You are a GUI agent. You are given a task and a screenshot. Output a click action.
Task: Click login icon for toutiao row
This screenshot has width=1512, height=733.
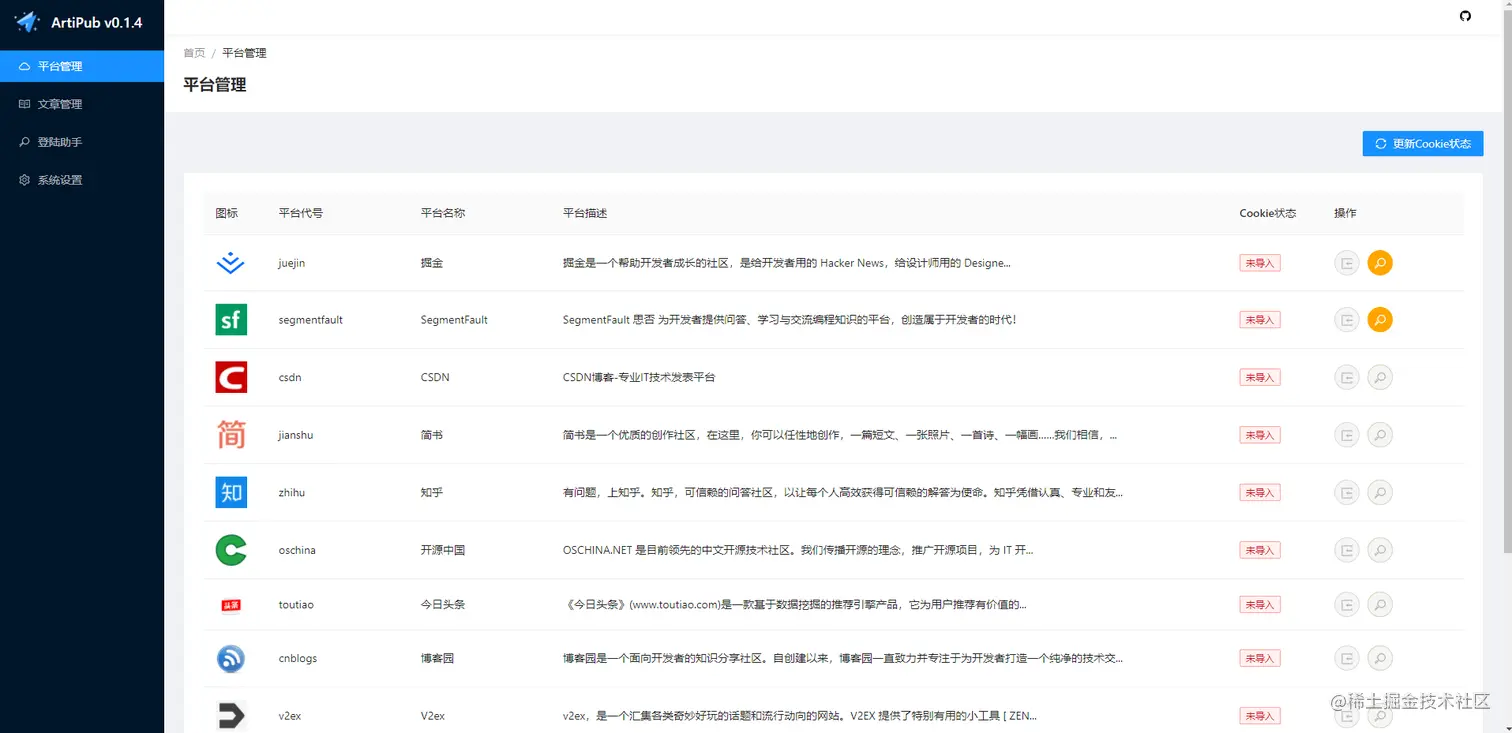[x=1347, y=605]
